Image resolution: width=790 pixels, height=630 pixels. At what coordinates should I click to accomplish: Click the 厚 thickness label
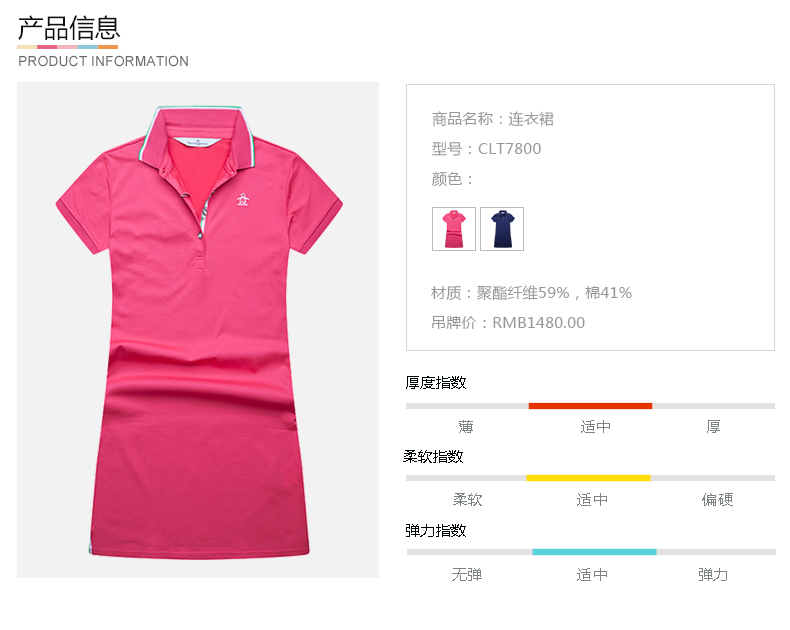point(713,427)
